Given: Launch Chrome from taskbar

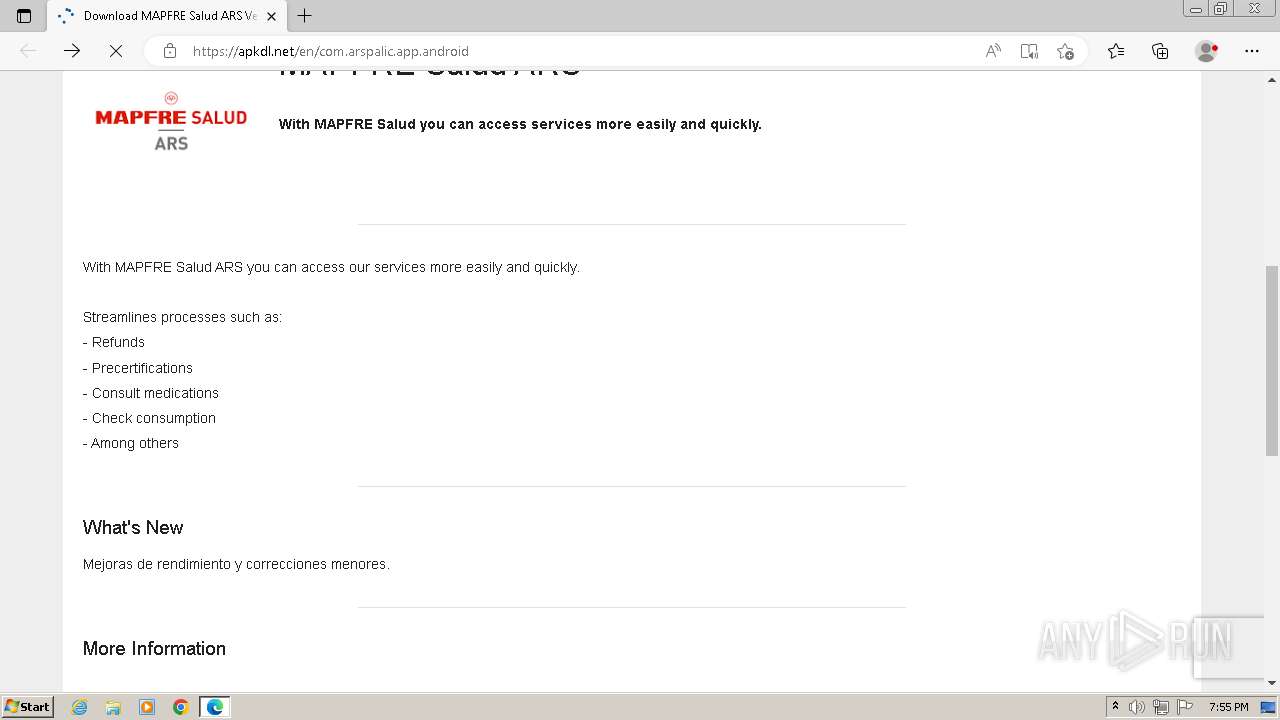Looking at the screenshot, I should 181,707.
